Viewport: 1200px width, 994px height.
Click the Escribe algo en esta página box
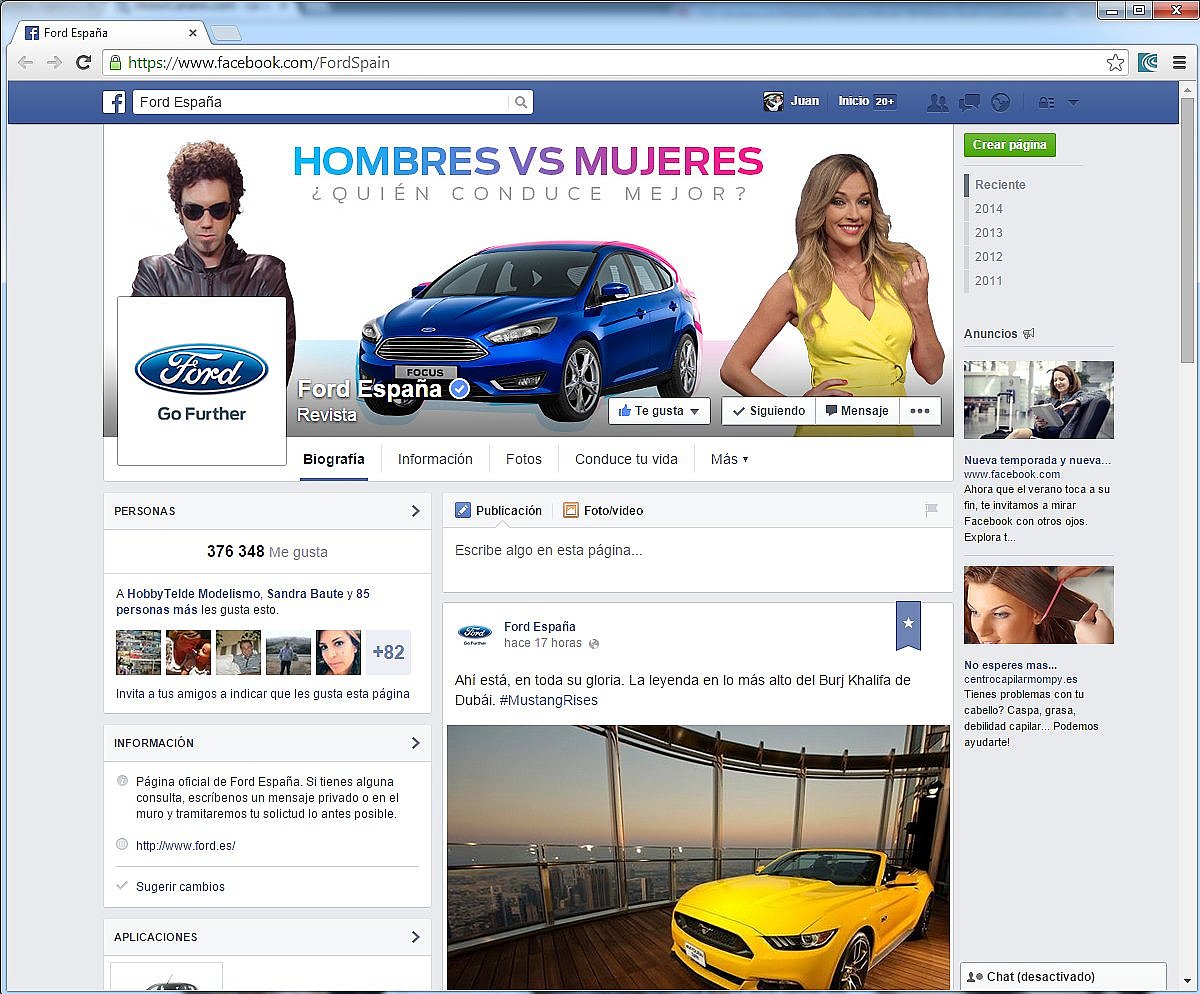pyautogui.click(x=697, y=559)
